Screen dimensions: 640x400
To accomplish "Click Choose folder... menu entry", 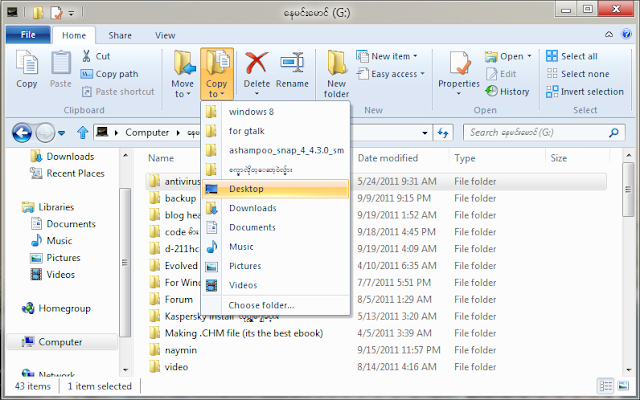I will (x=276, y=305).
